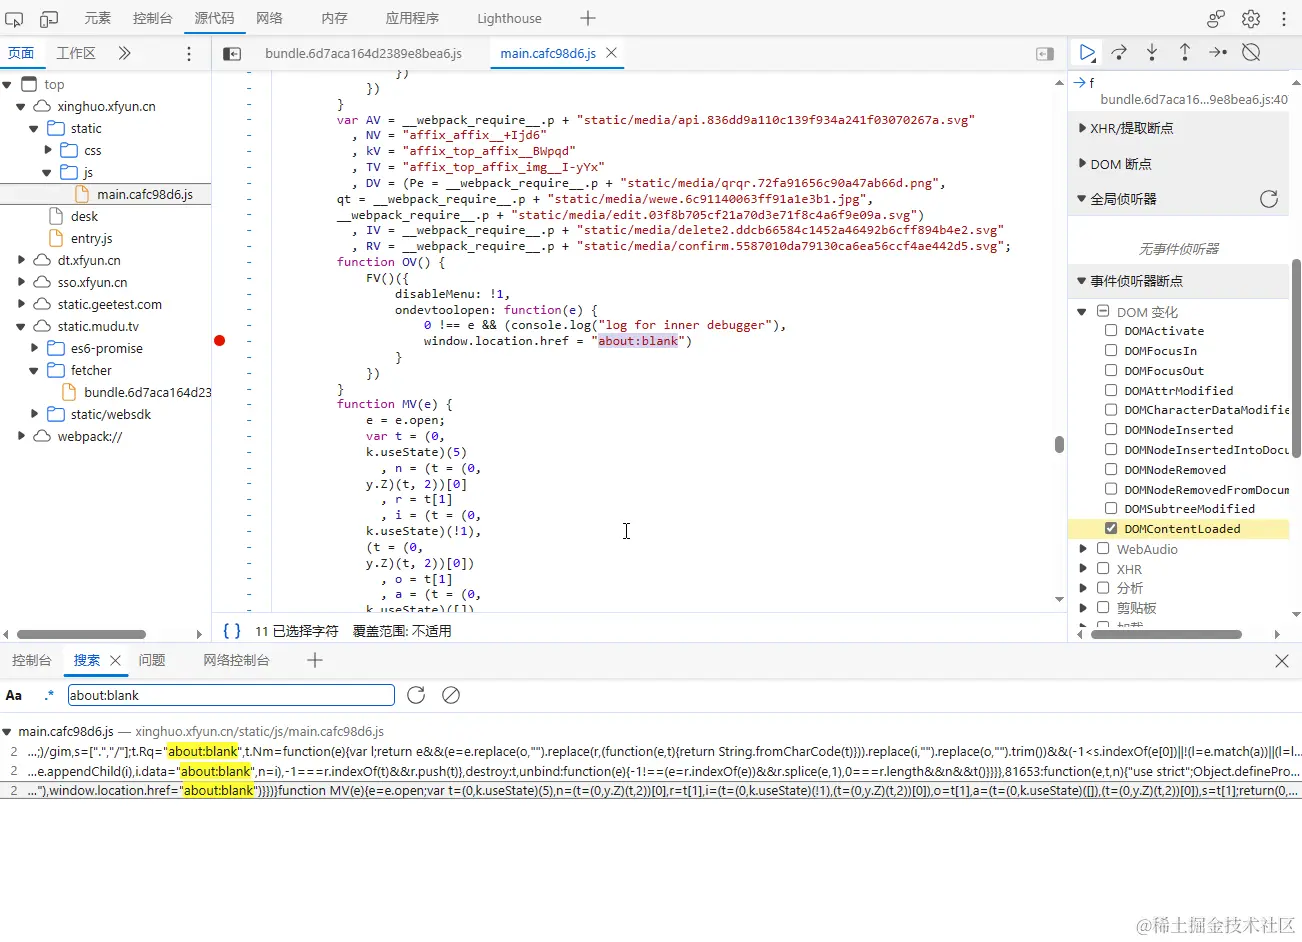Enable the DOMActivate breakpoint checkbox
The width and height of the screenshot is (1302, 942).
1111,331
